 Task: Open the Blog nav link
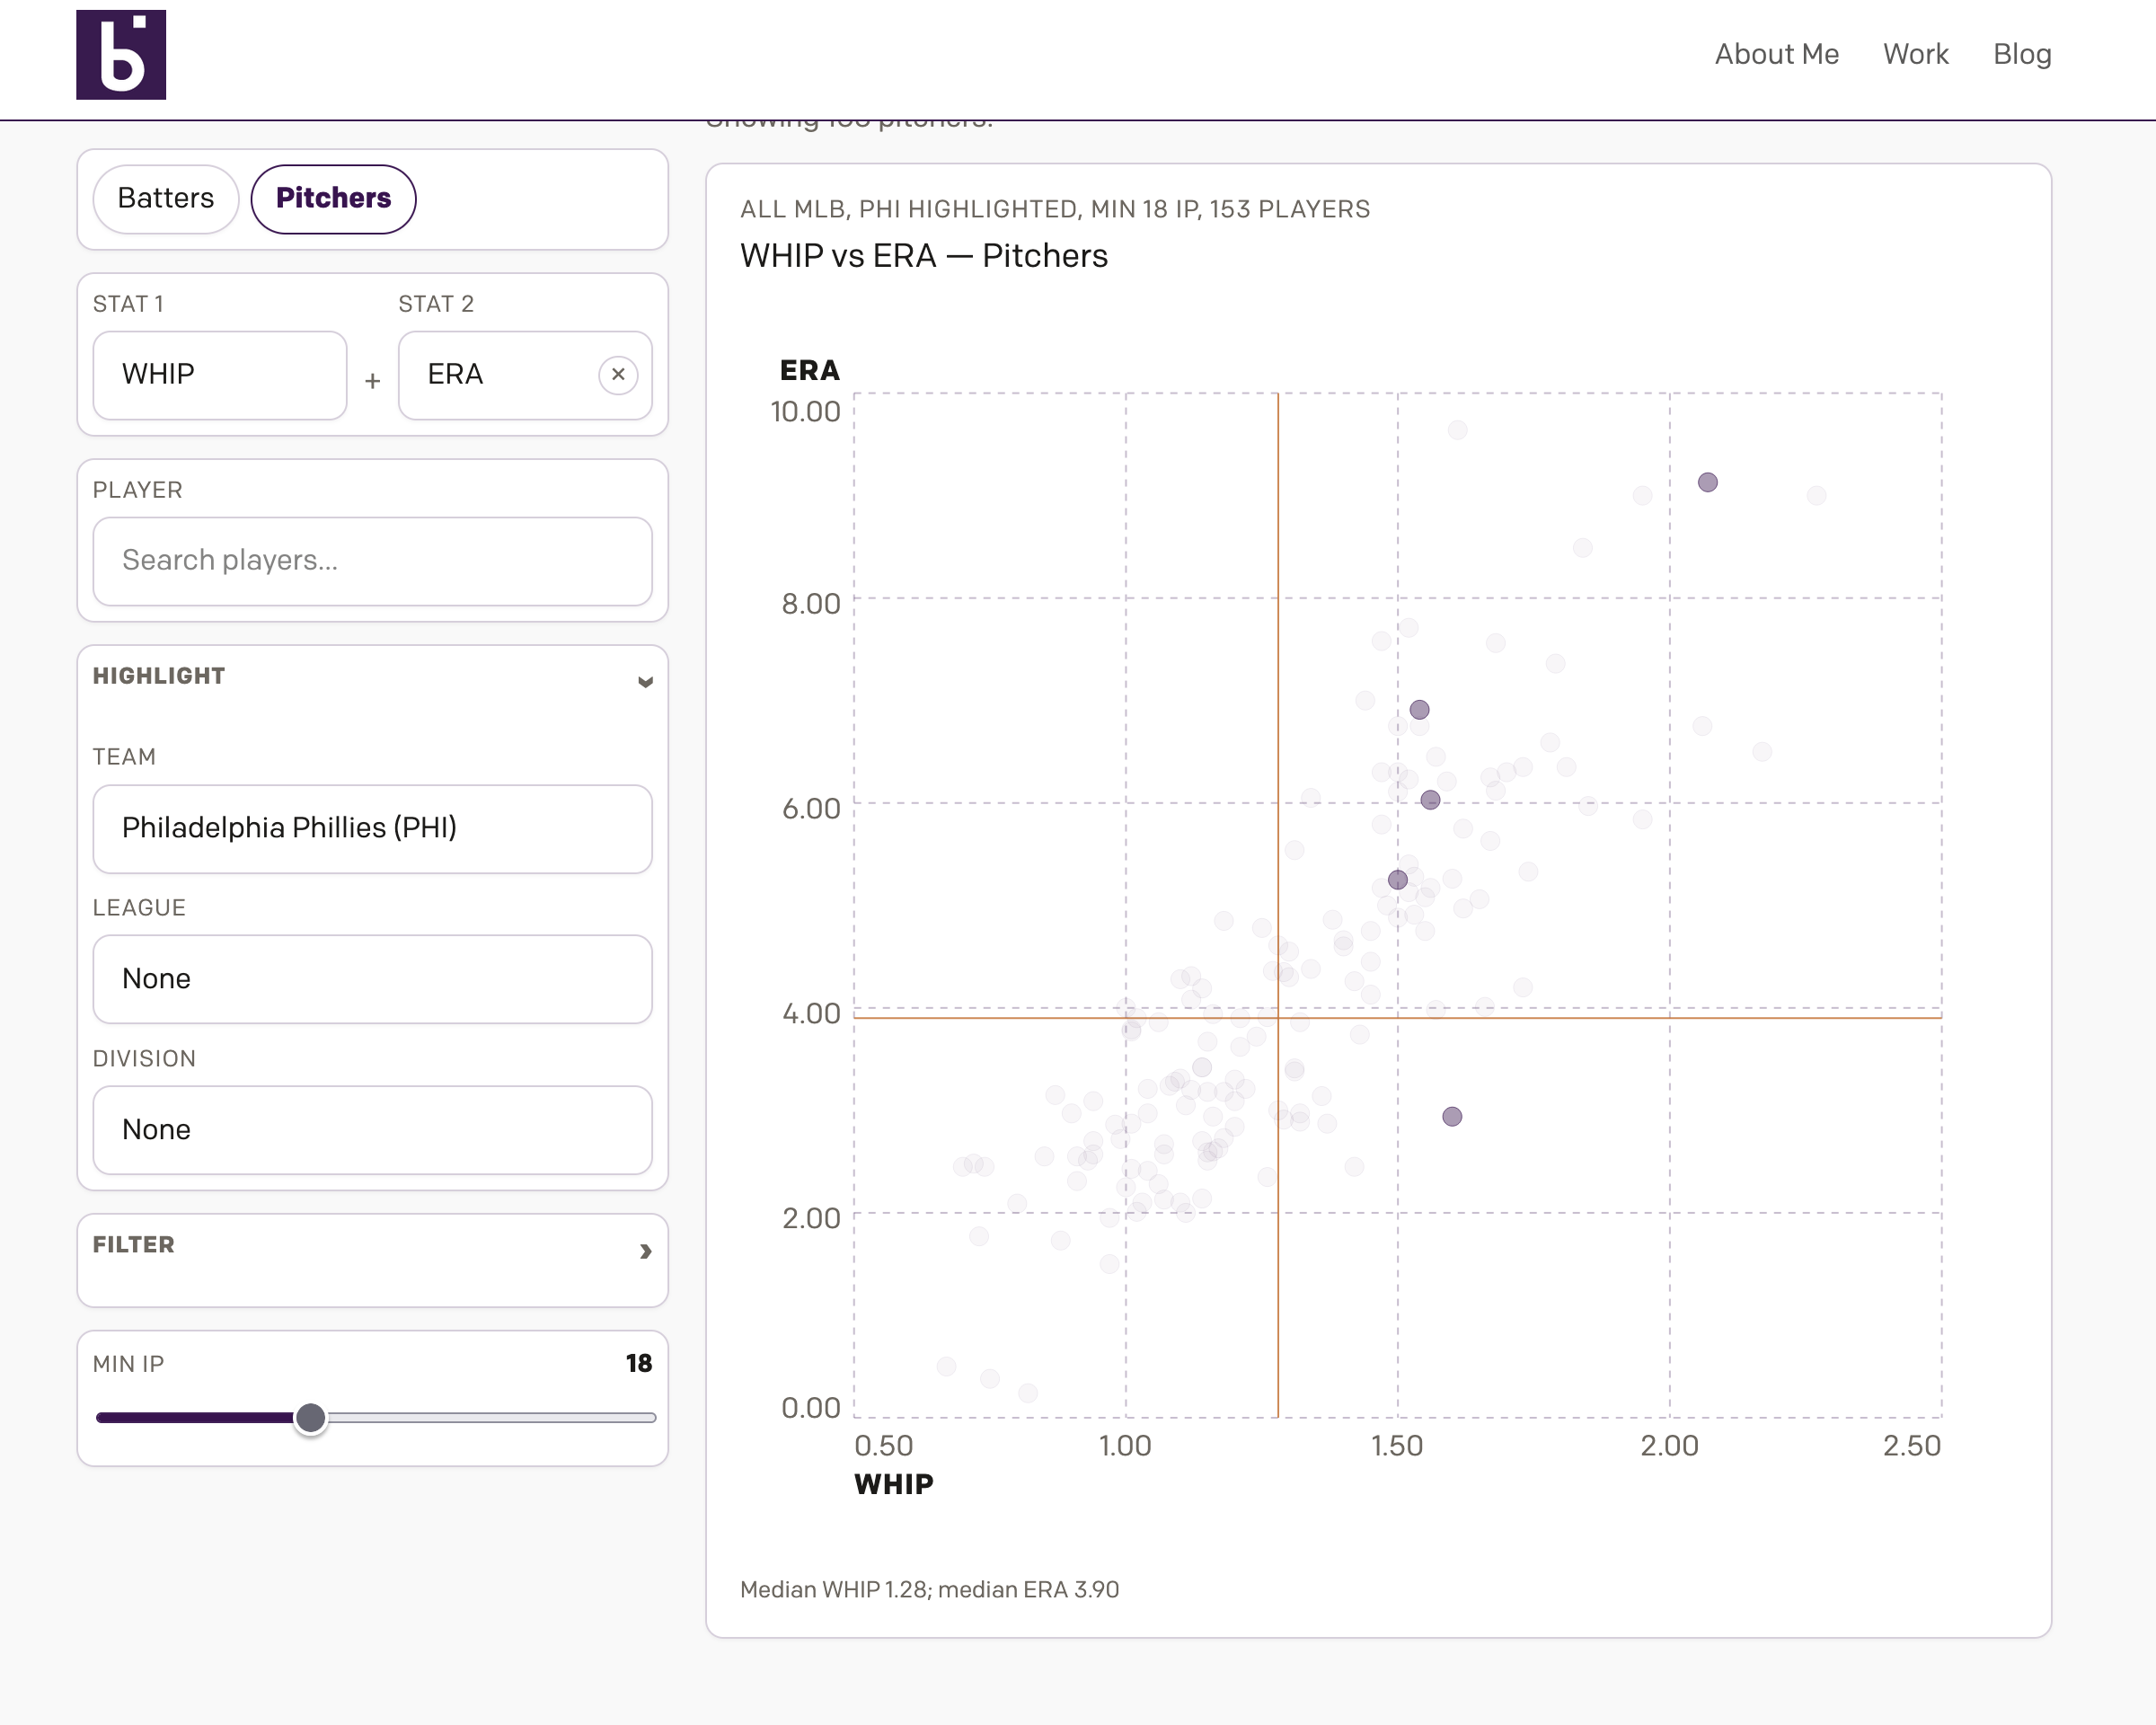pos(2021,54)
